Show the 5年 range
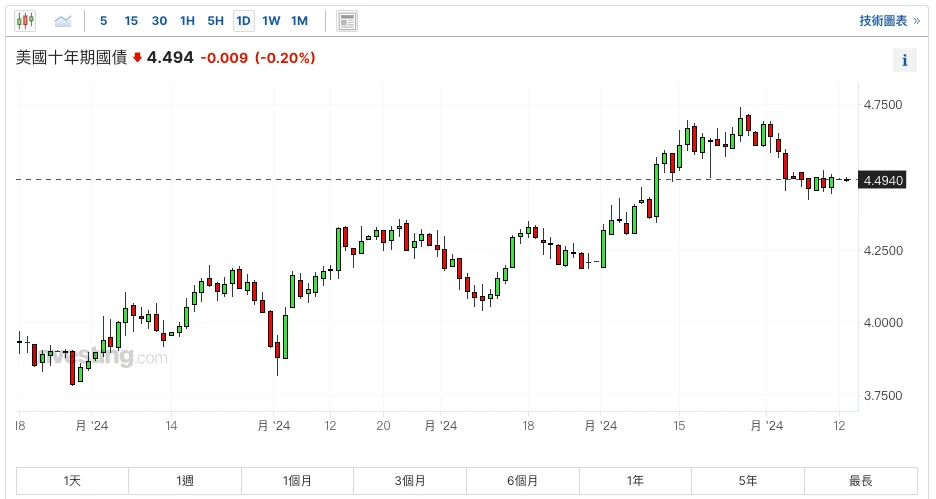 747,481
